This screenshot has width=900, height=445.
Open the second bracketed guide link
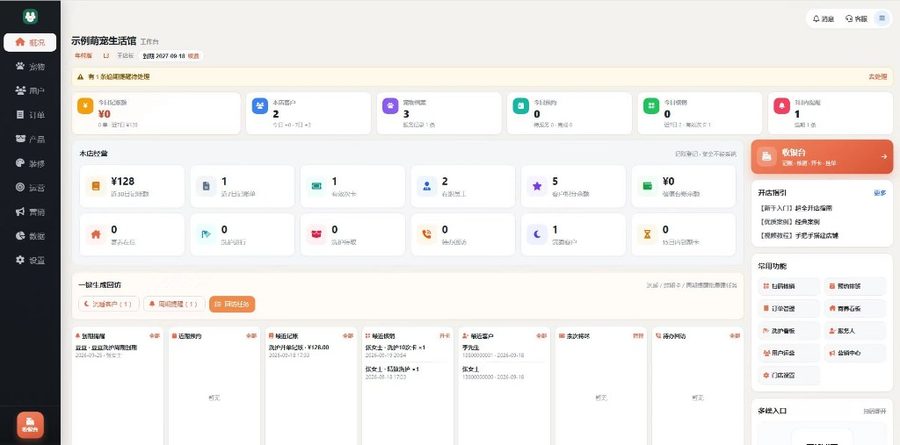[x=789, y=222]
